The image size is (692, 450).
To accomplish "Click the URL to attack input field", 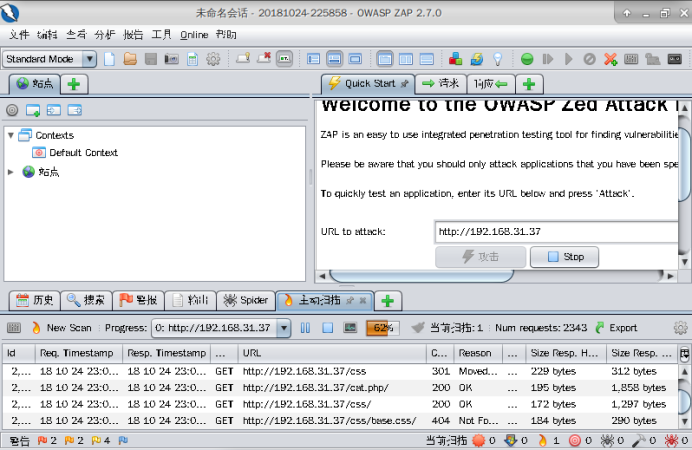I will click(556, 232).
